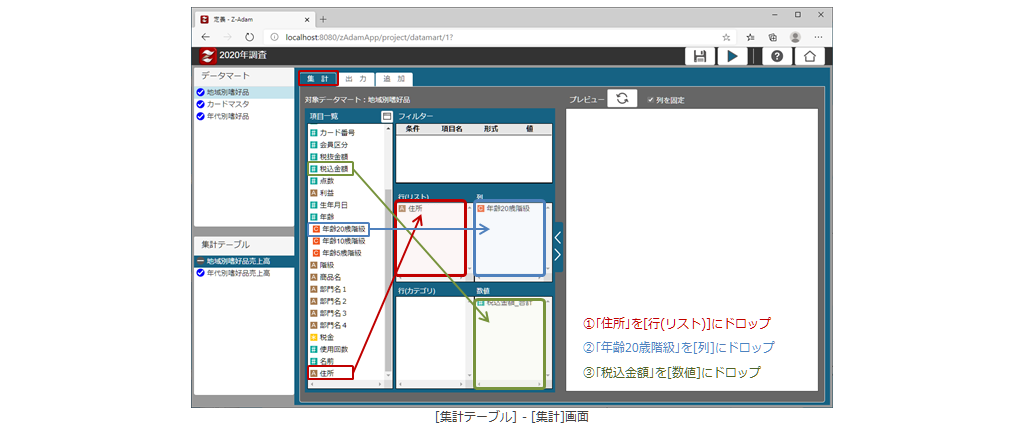
Task: Open browser favorites list icon
Action: 750,37
